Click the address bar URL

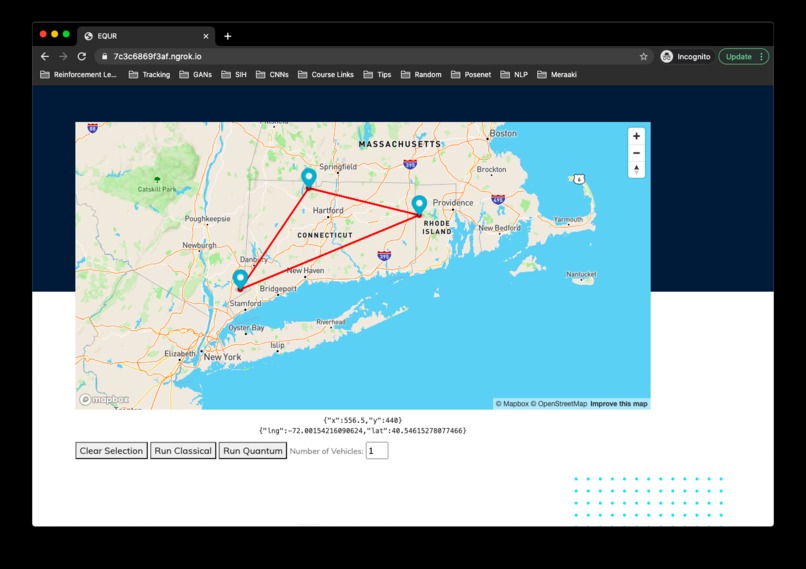157,57
